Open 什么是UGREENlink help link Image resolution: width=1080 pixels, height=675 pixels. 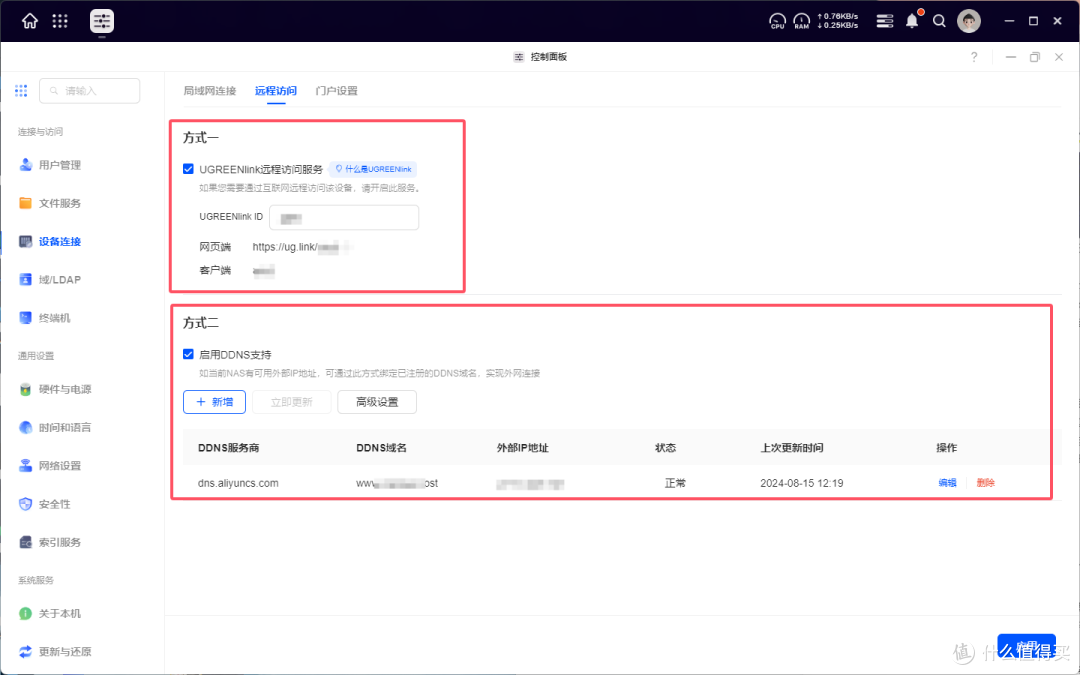click(x=373, y=169)
